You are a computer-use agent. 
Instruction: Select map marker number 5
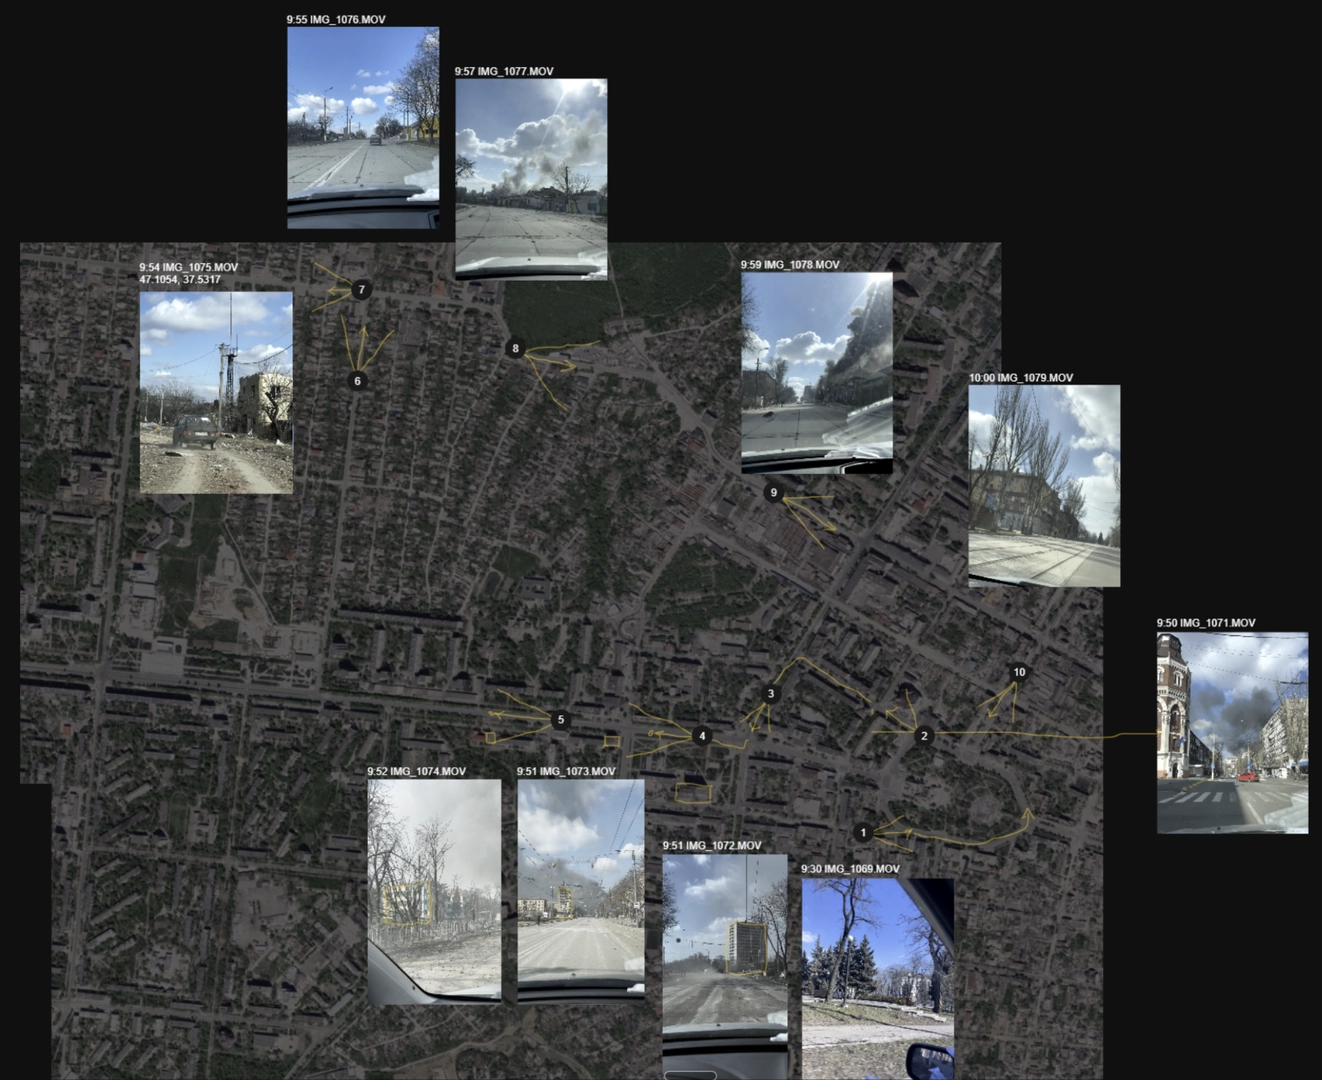tap(561, 719)
